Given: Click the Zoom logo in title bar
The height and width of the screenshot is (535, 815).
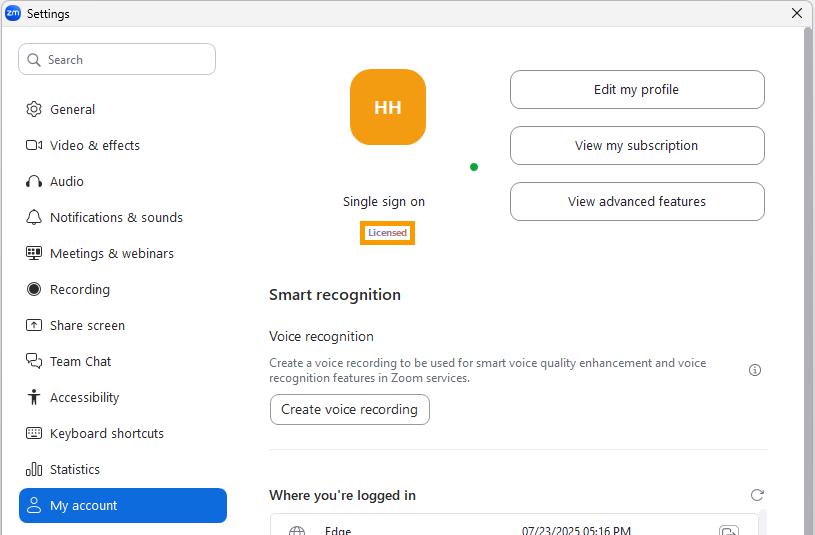Looking at the screenshot, I should pos(12,13).
